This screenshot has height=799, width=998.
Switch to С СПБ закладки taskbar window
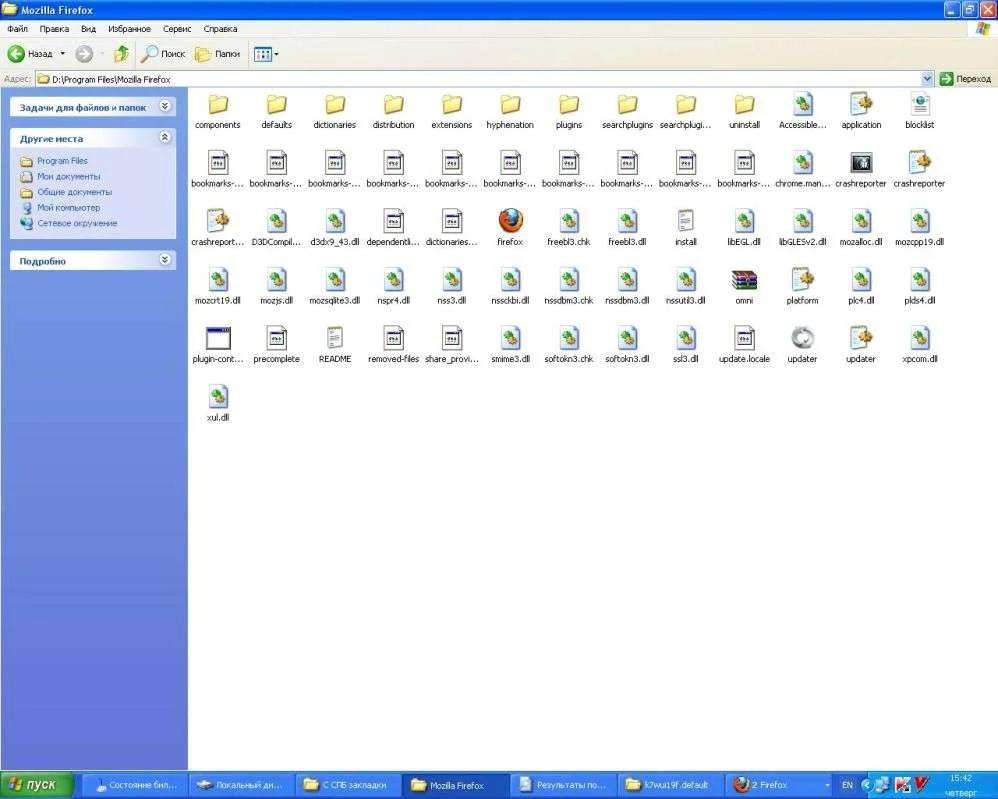(348, 785)
